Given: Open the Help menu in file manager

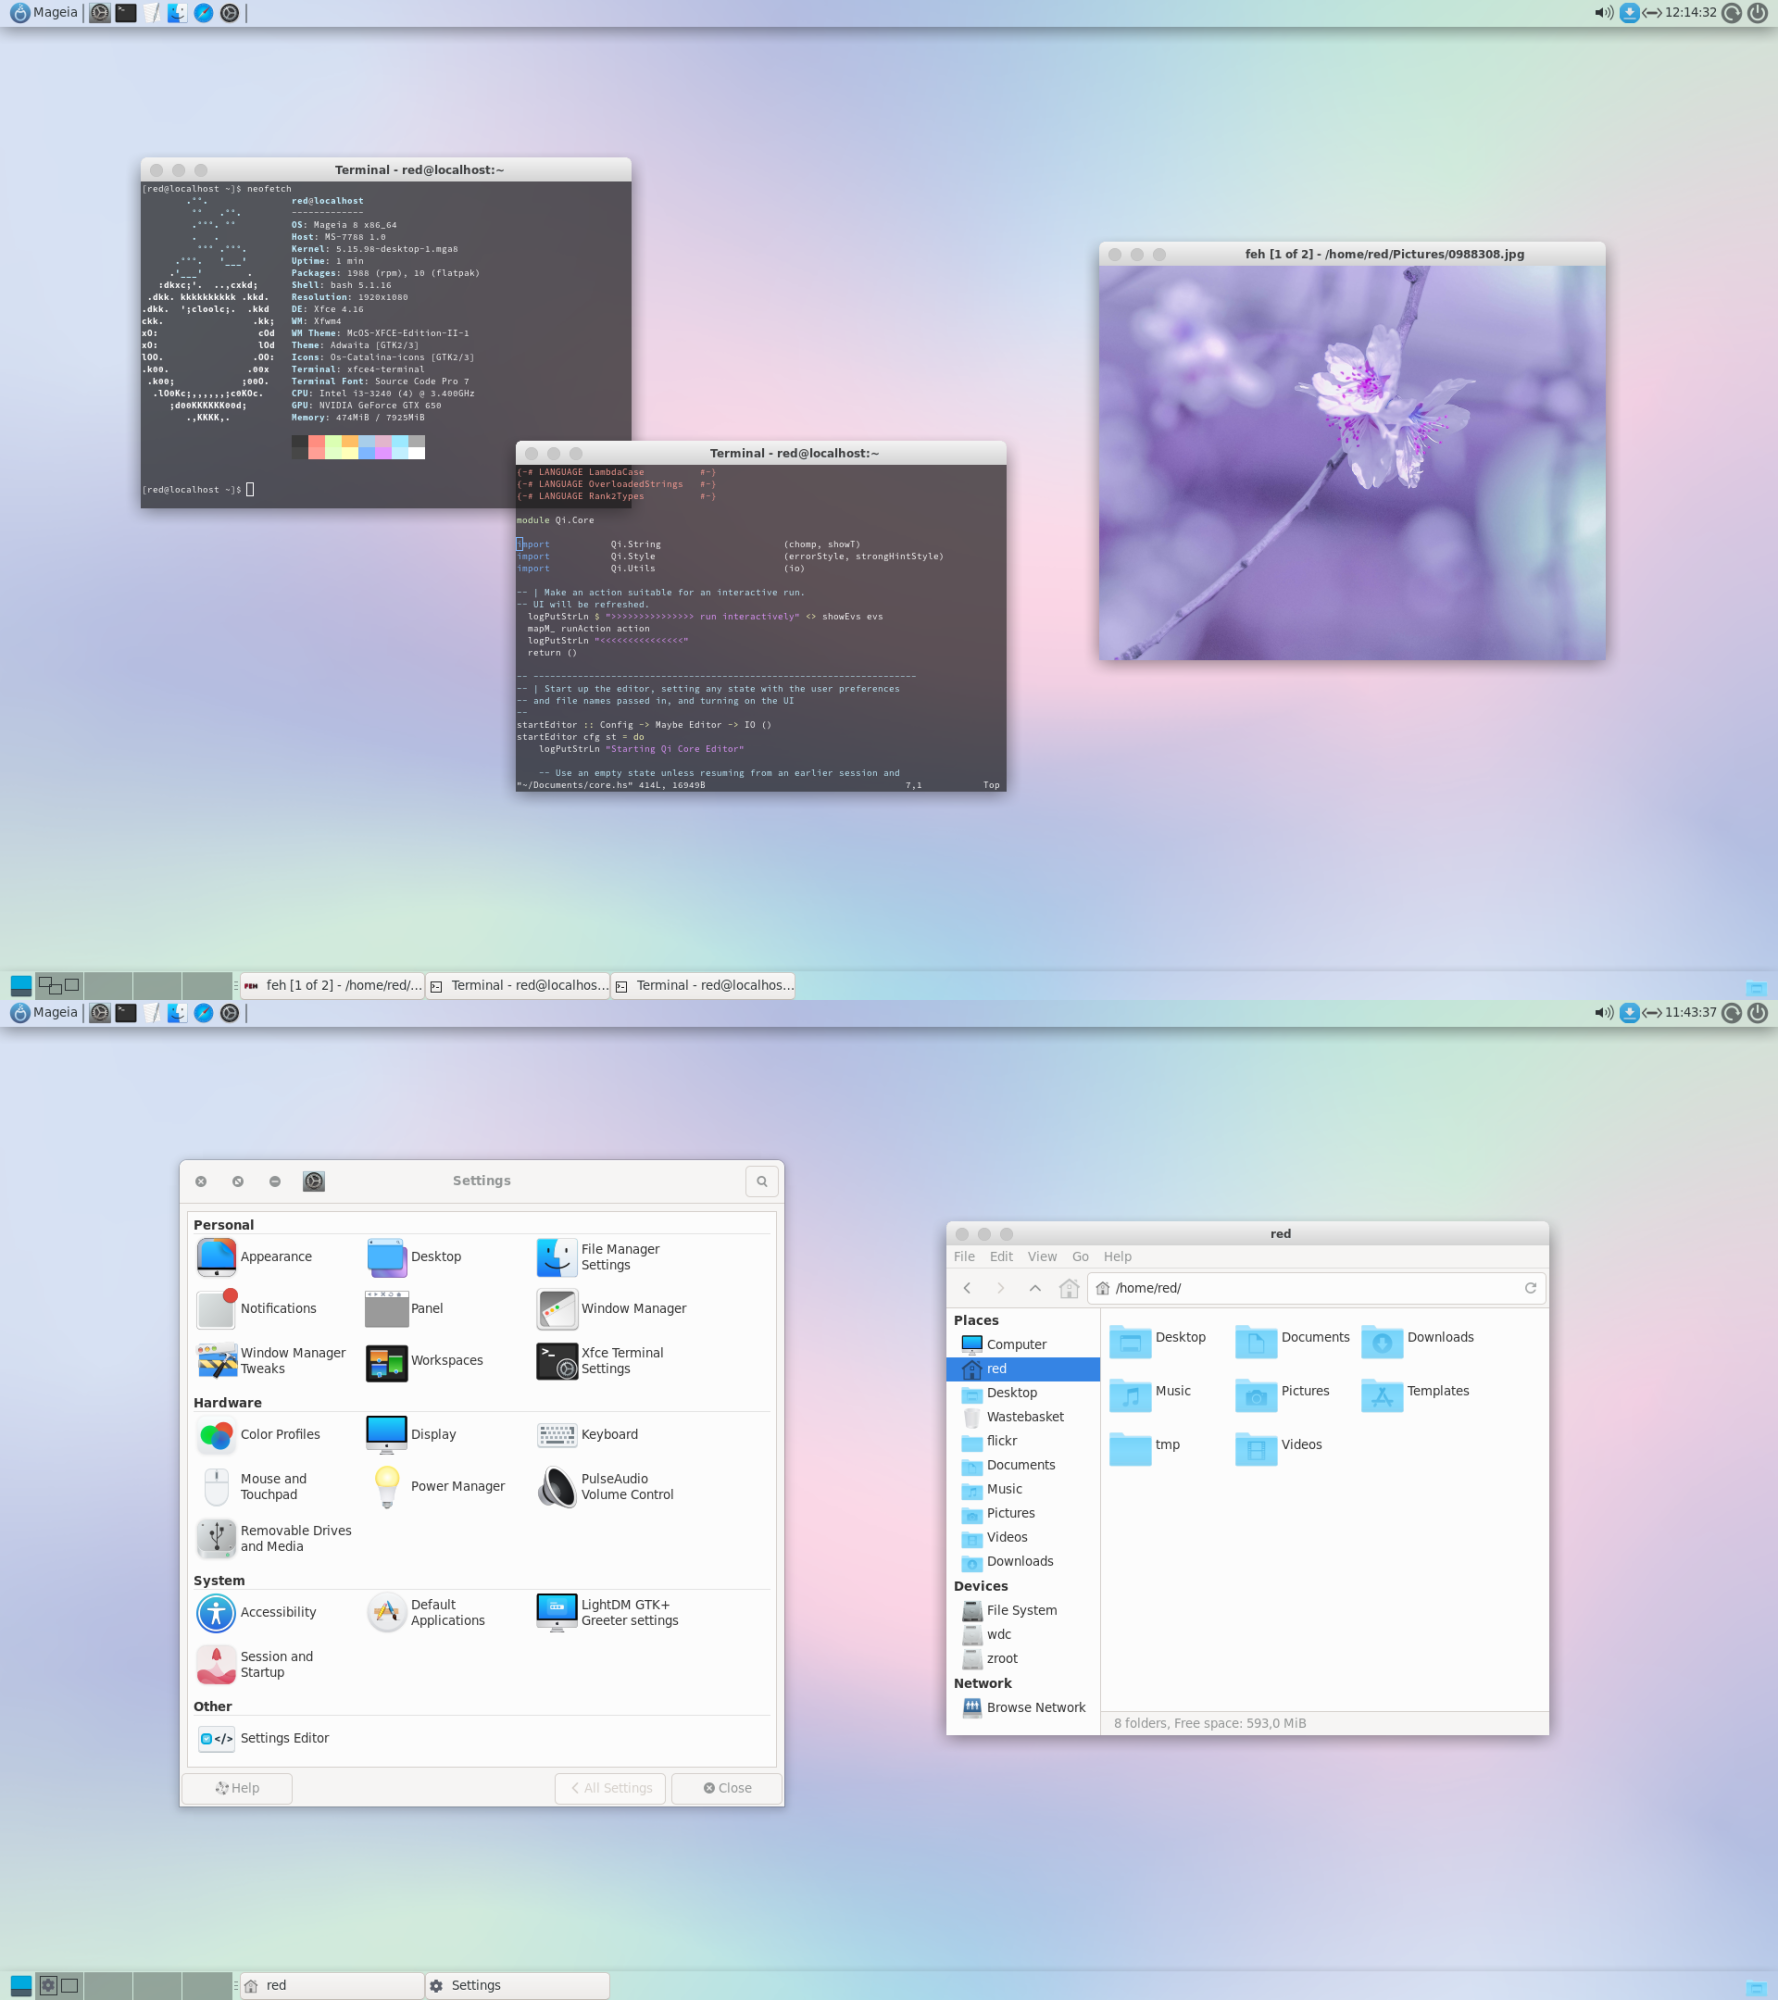Looking at the screenshot, I should tap(1117, 1257).
